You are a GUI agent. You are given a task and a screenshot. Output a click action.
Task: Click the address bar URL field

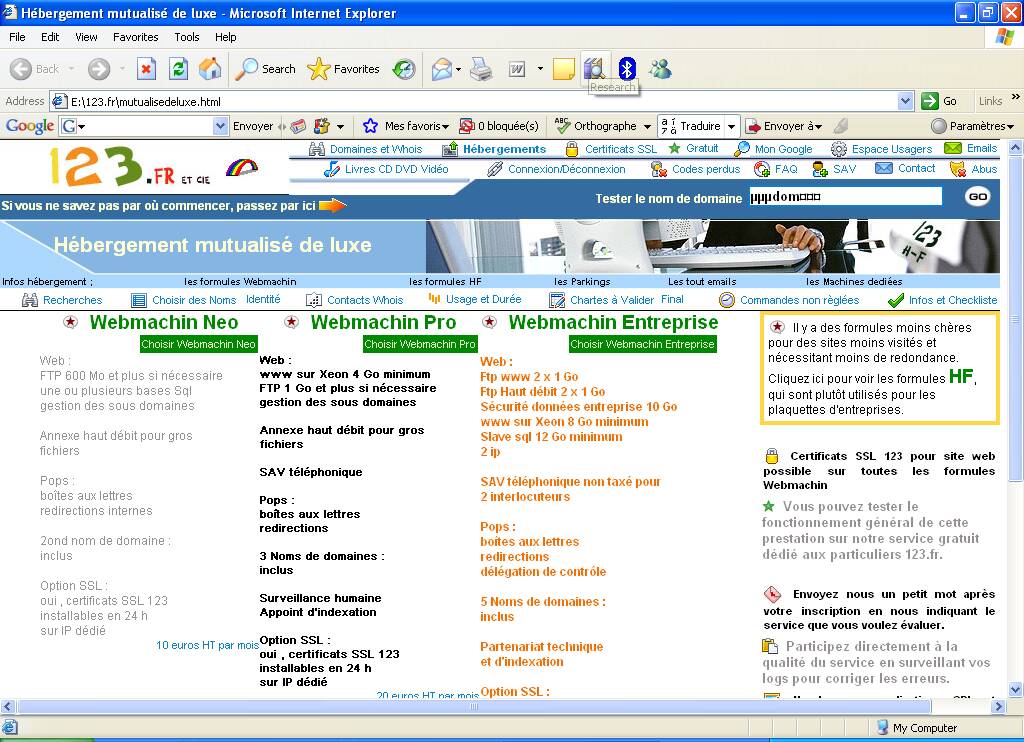point(483,101)
